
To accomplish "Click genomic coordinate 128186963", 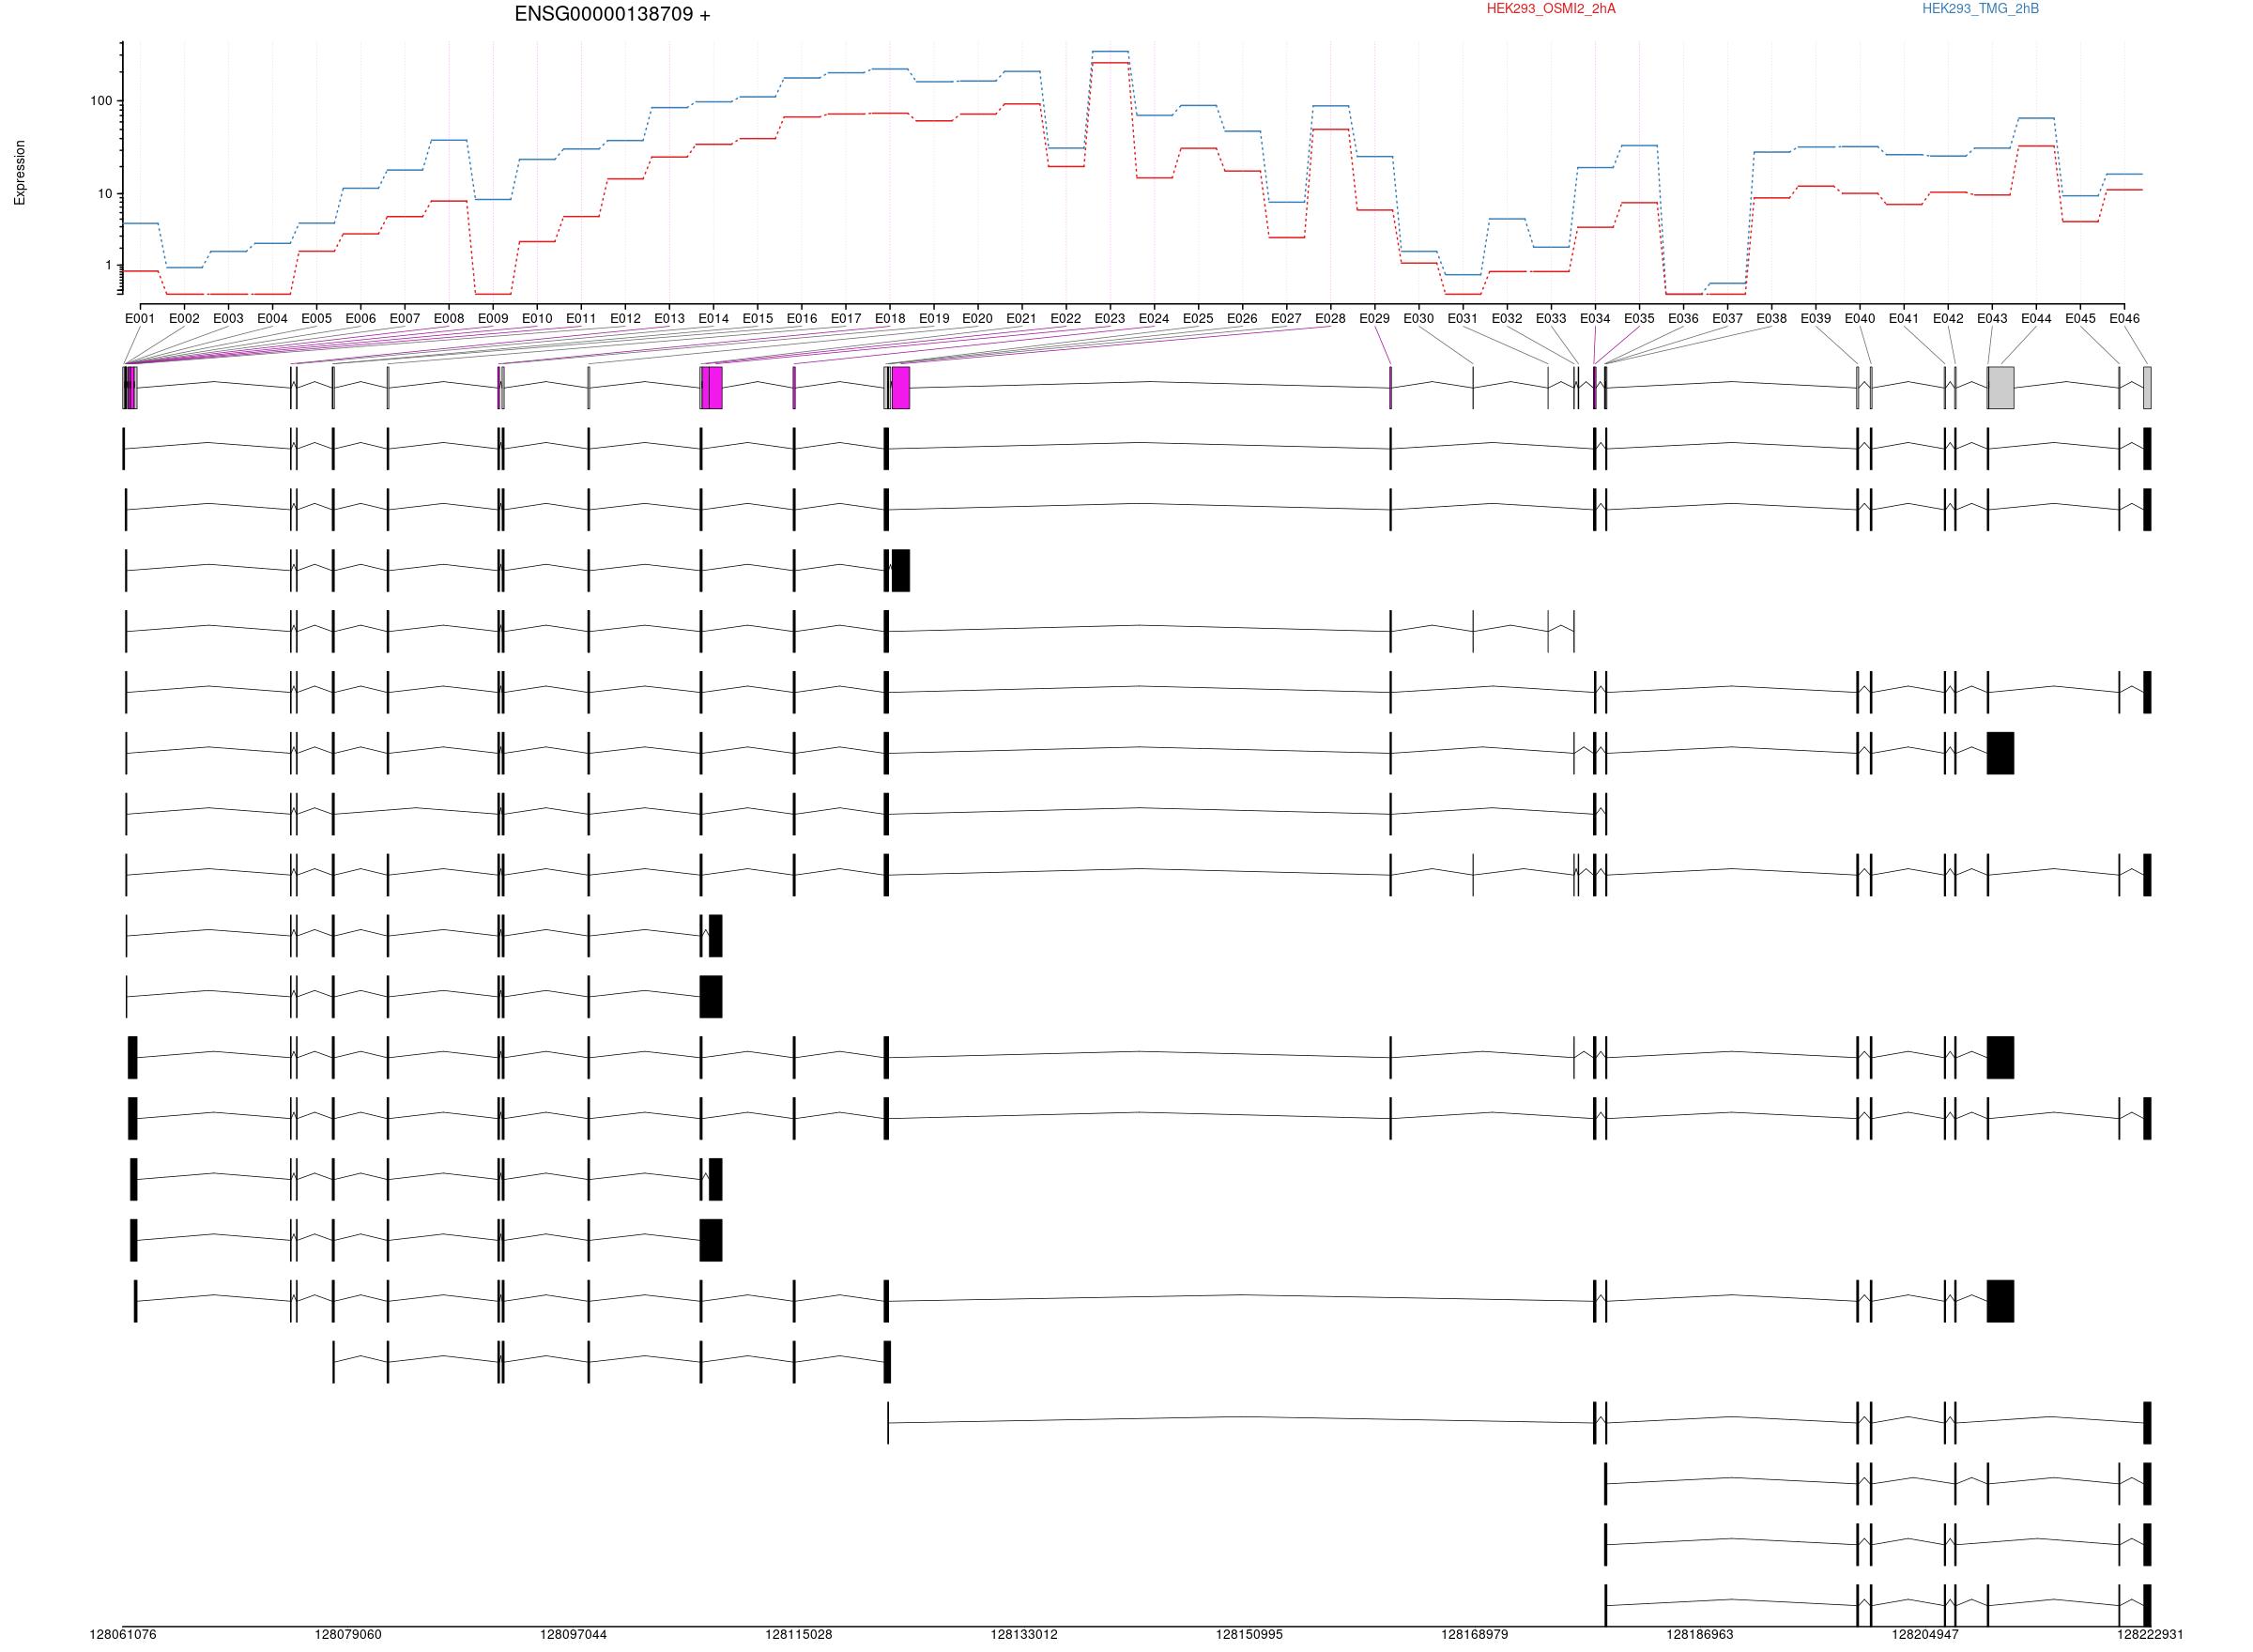I will pyautogui.click(x=1700, y=1635).
